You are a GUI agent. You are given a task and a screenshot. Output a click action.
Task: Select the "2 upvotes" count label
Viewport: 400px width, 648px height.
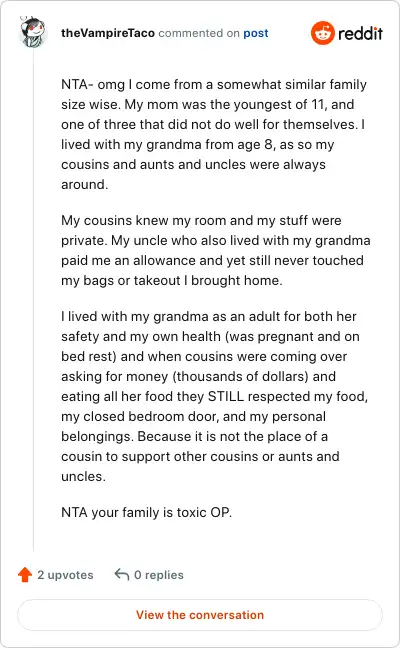click(x=65, y=575)
